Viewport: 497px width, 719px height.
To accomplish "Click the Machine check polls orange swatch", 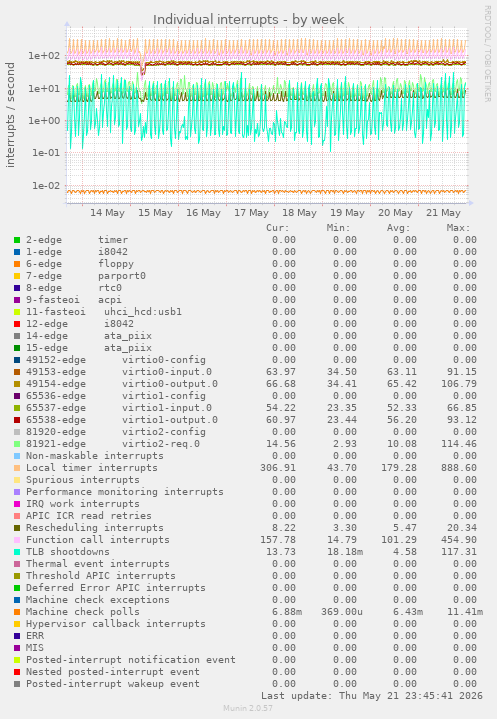I will coord(17,612).
